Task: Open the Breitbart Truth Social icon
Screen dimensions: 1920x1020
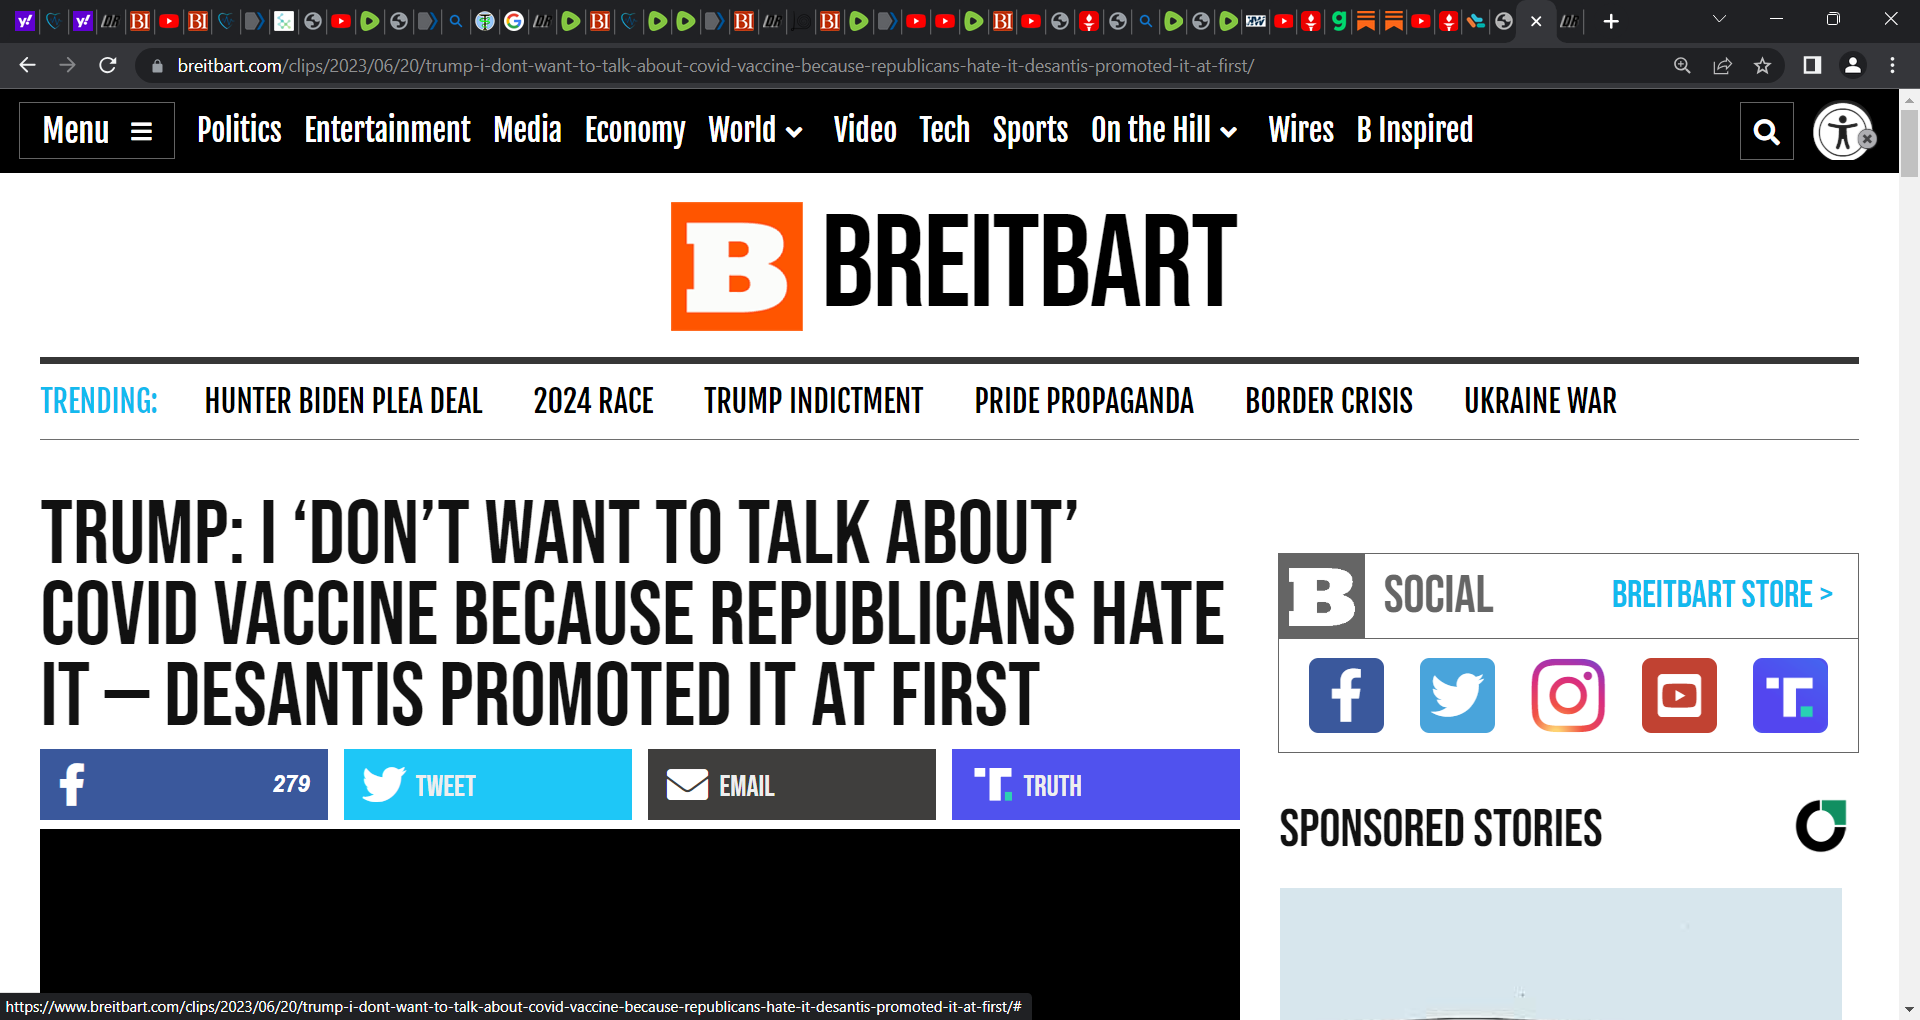Action: click(1790, 695)
